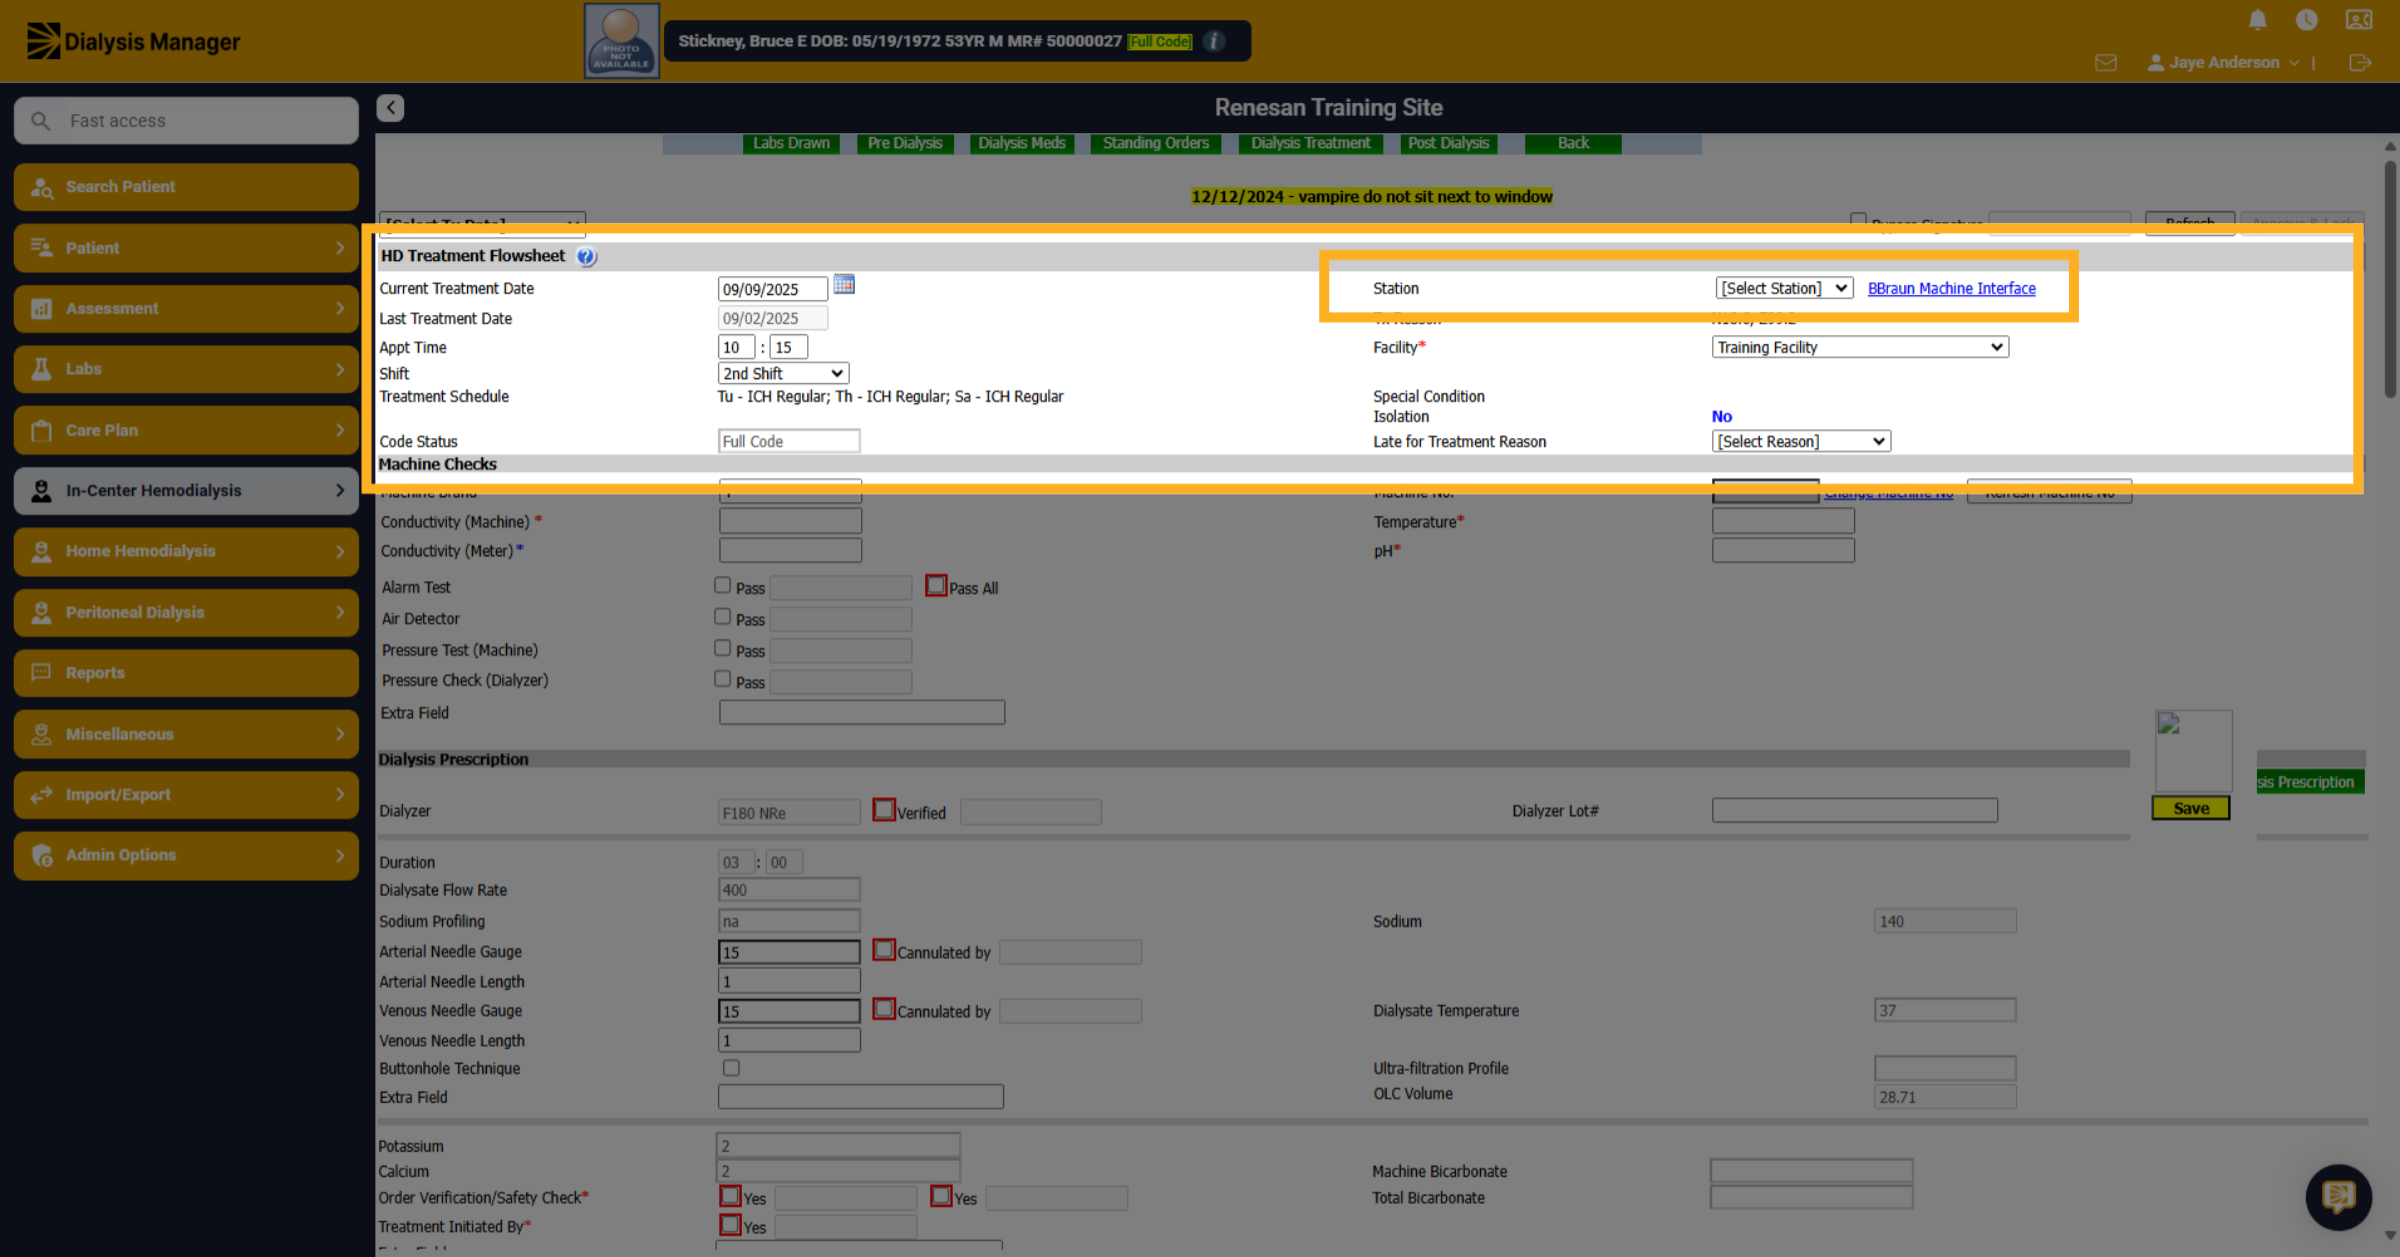Click the Reports sidebar icon
This screenshot has height=1257, width=2400.
[42, 673]
